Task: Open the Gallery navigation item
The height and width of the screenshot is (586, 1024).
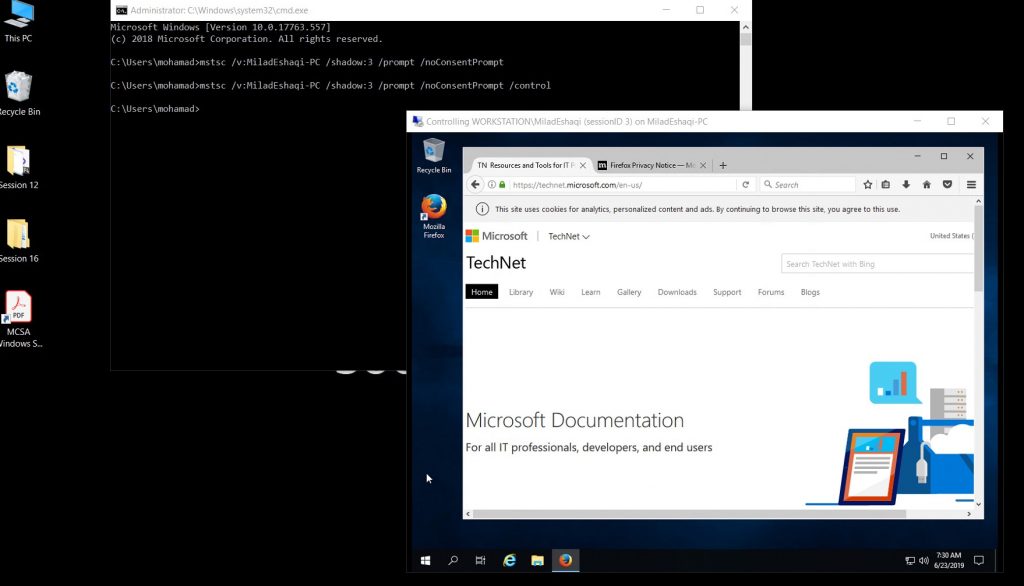Action: pyautogui.click(x=629, y=292)
